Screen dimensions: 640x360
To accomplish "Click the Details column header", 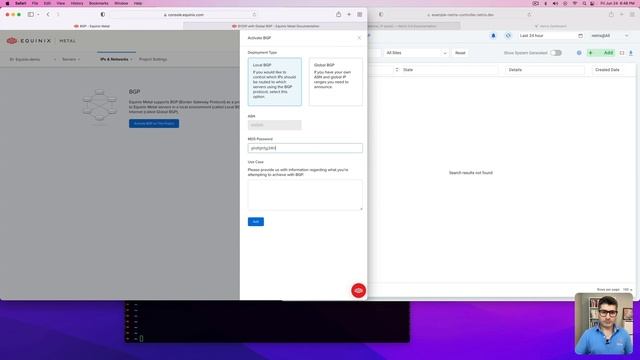I will (x=515, y=70).
